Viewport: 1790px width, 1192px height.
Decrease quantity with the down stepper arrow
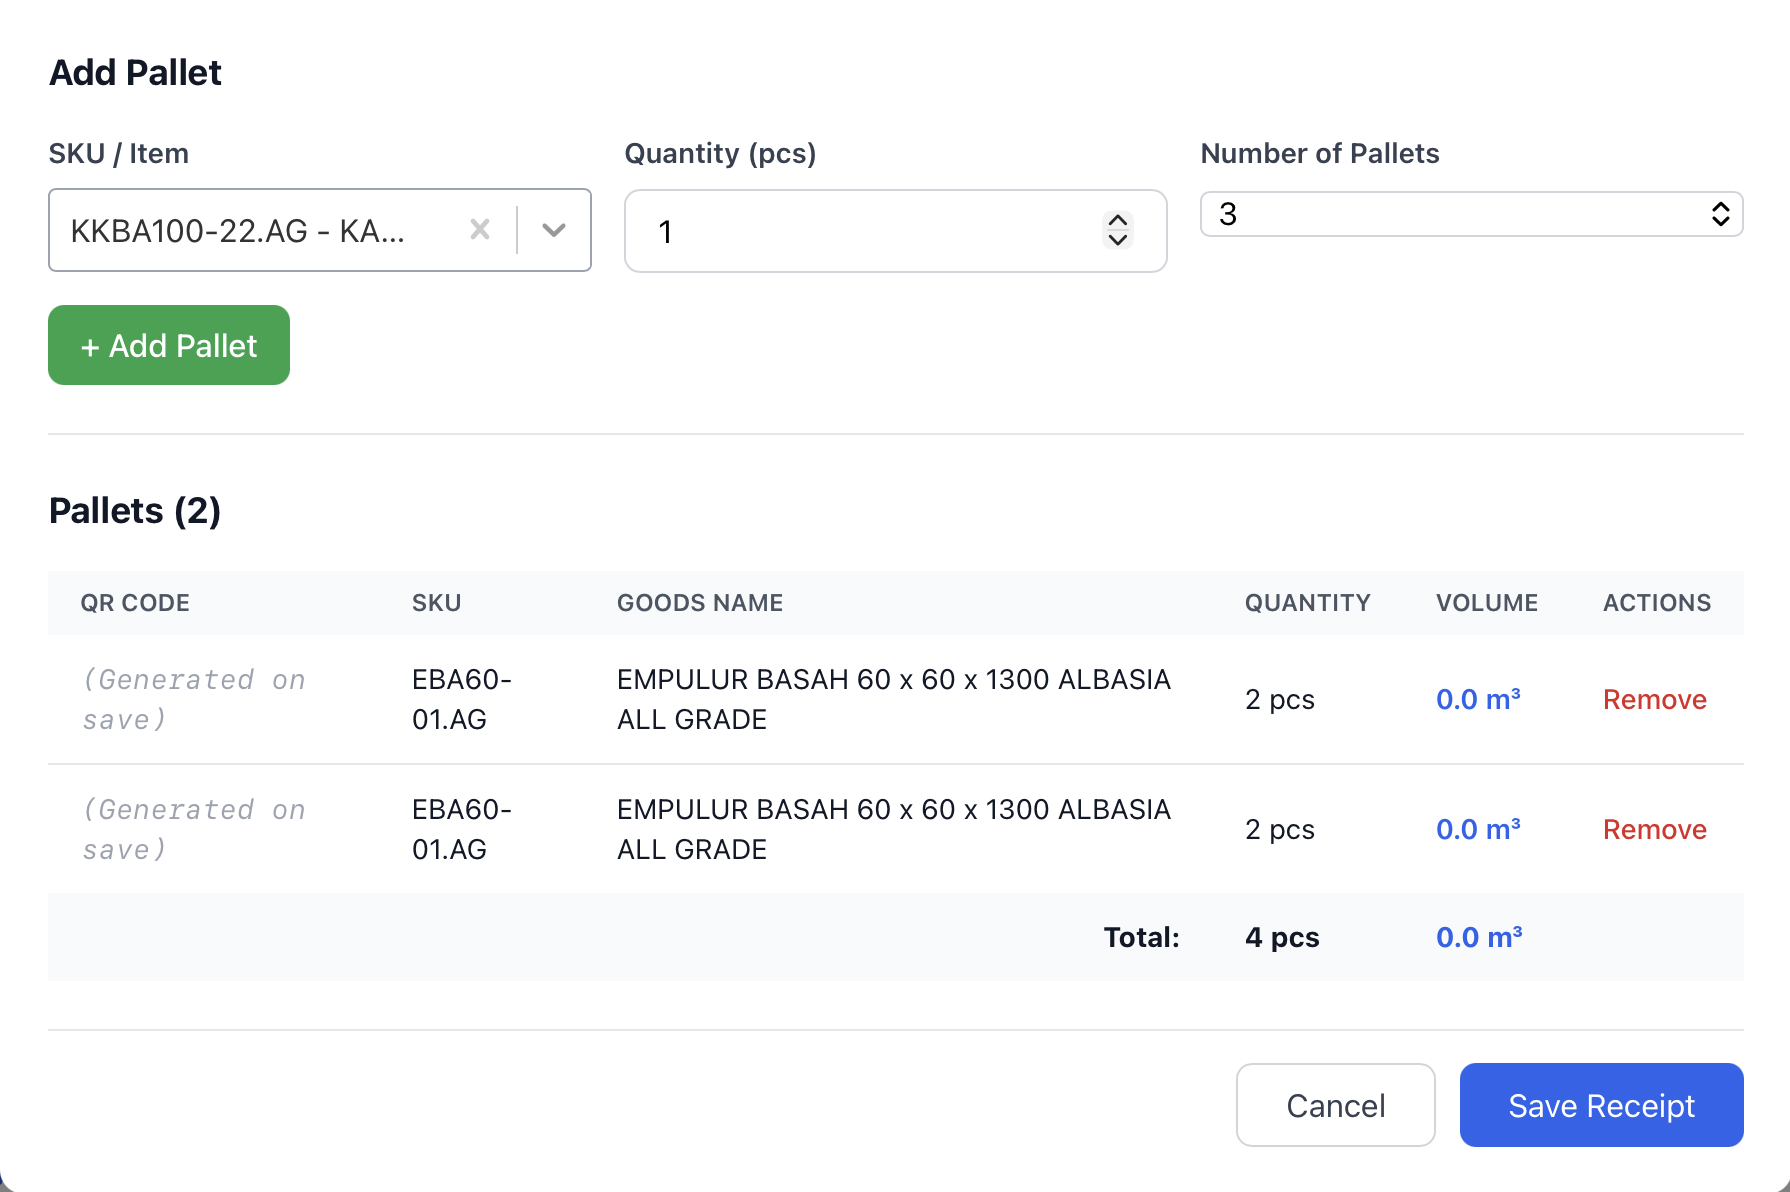point(1118,241)
